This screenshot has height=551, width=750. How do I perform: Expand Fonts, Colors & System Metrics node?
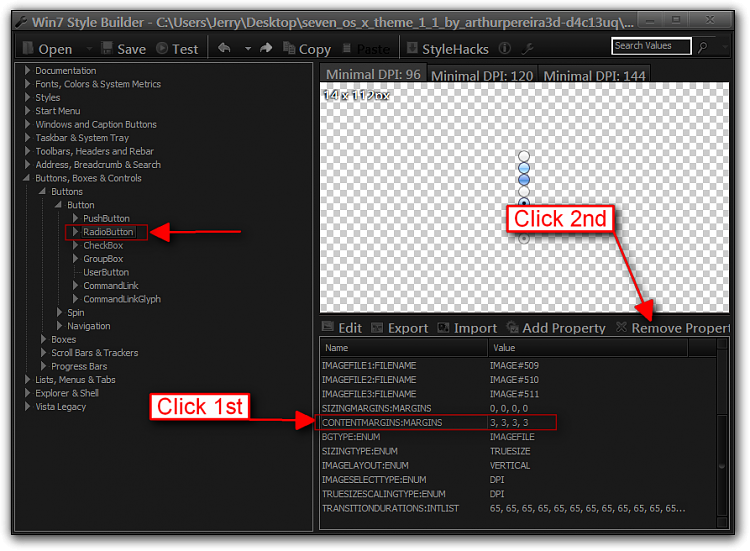(x=27, y=84)
